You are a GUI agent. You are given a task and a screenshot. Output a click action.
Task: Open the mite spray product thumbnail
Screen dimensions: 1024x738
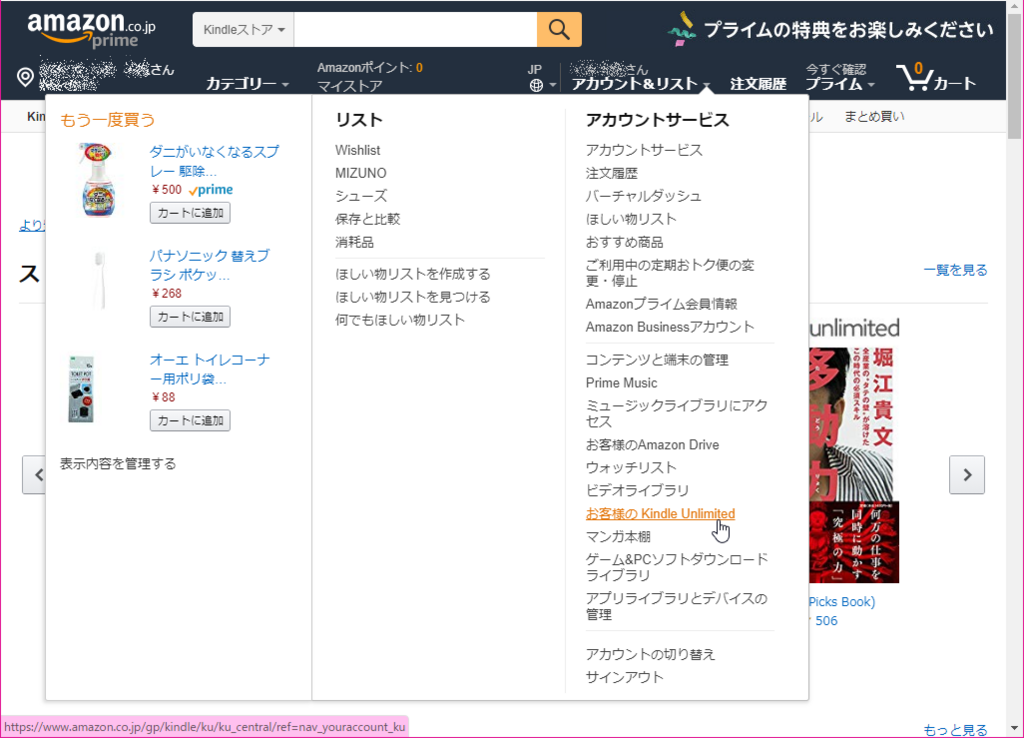click(98, 180)
